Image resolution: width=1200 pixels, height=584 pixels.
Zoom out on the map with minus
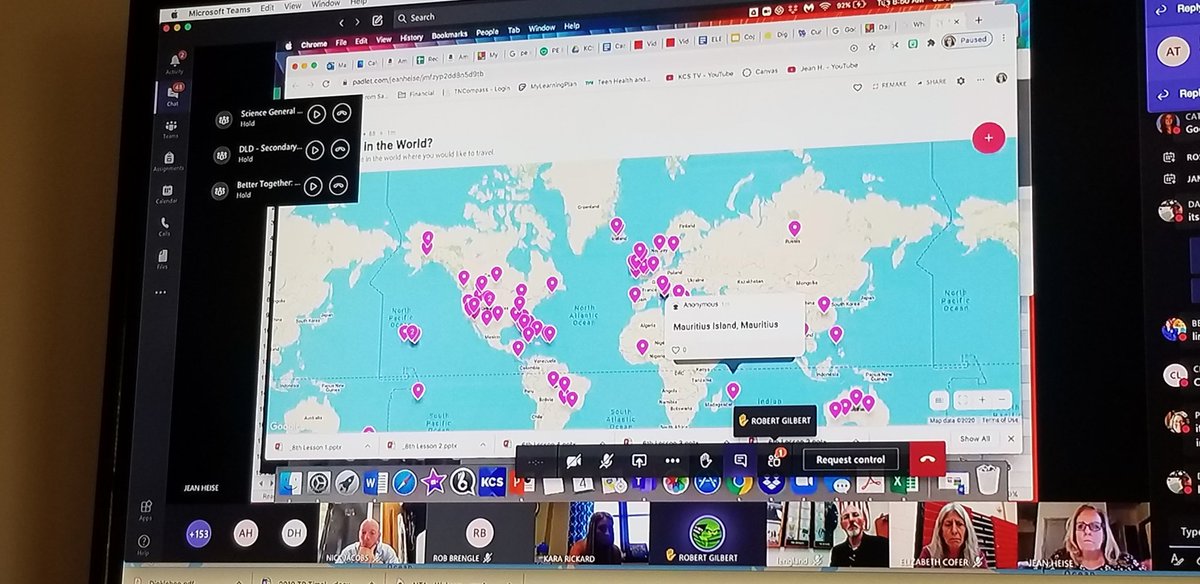1002,399
